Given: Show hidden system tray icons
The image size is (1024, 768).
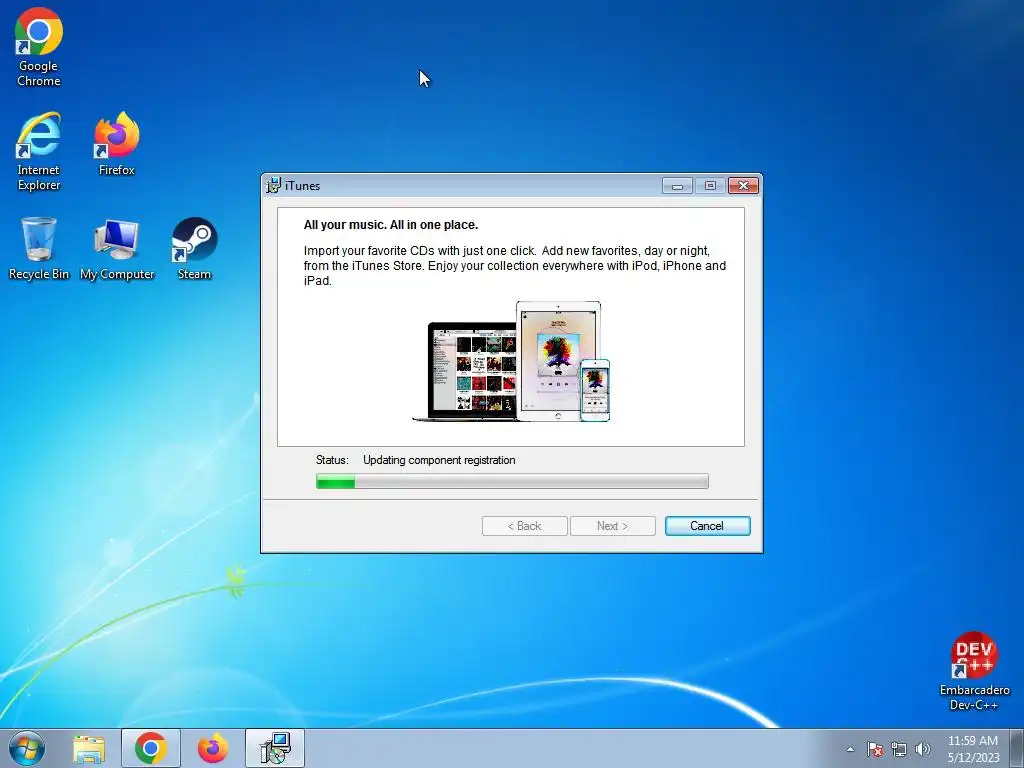Looking at the screenshot, I should (850, 749).
